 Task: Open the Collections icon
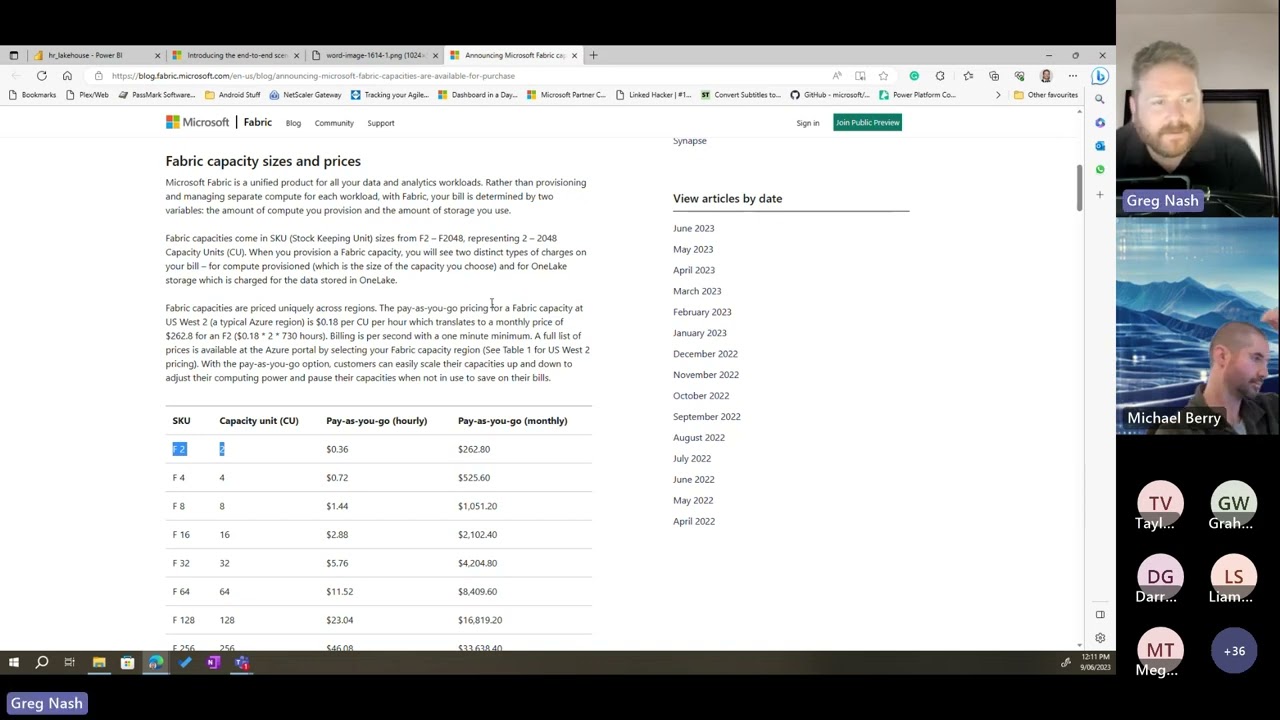[994, 76]
